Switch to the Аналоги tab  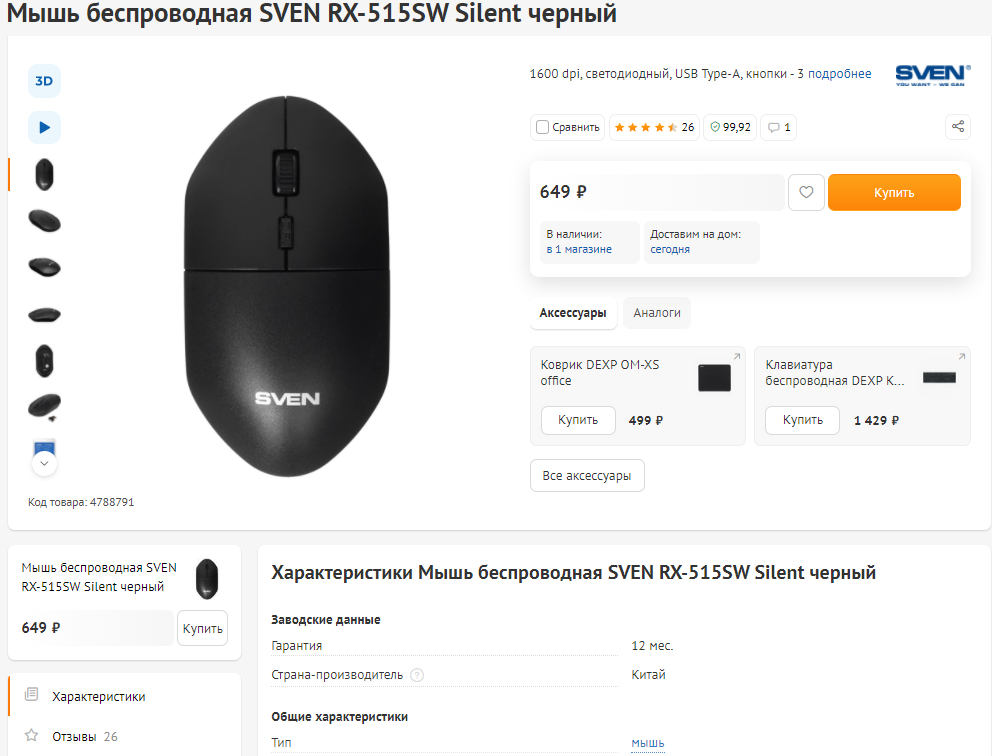pyautogui.click(x=657, y=313)
